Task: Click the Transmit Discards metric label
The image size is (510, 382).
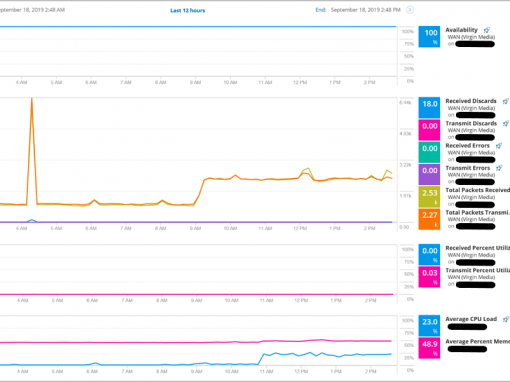Action: pos(471,123)
